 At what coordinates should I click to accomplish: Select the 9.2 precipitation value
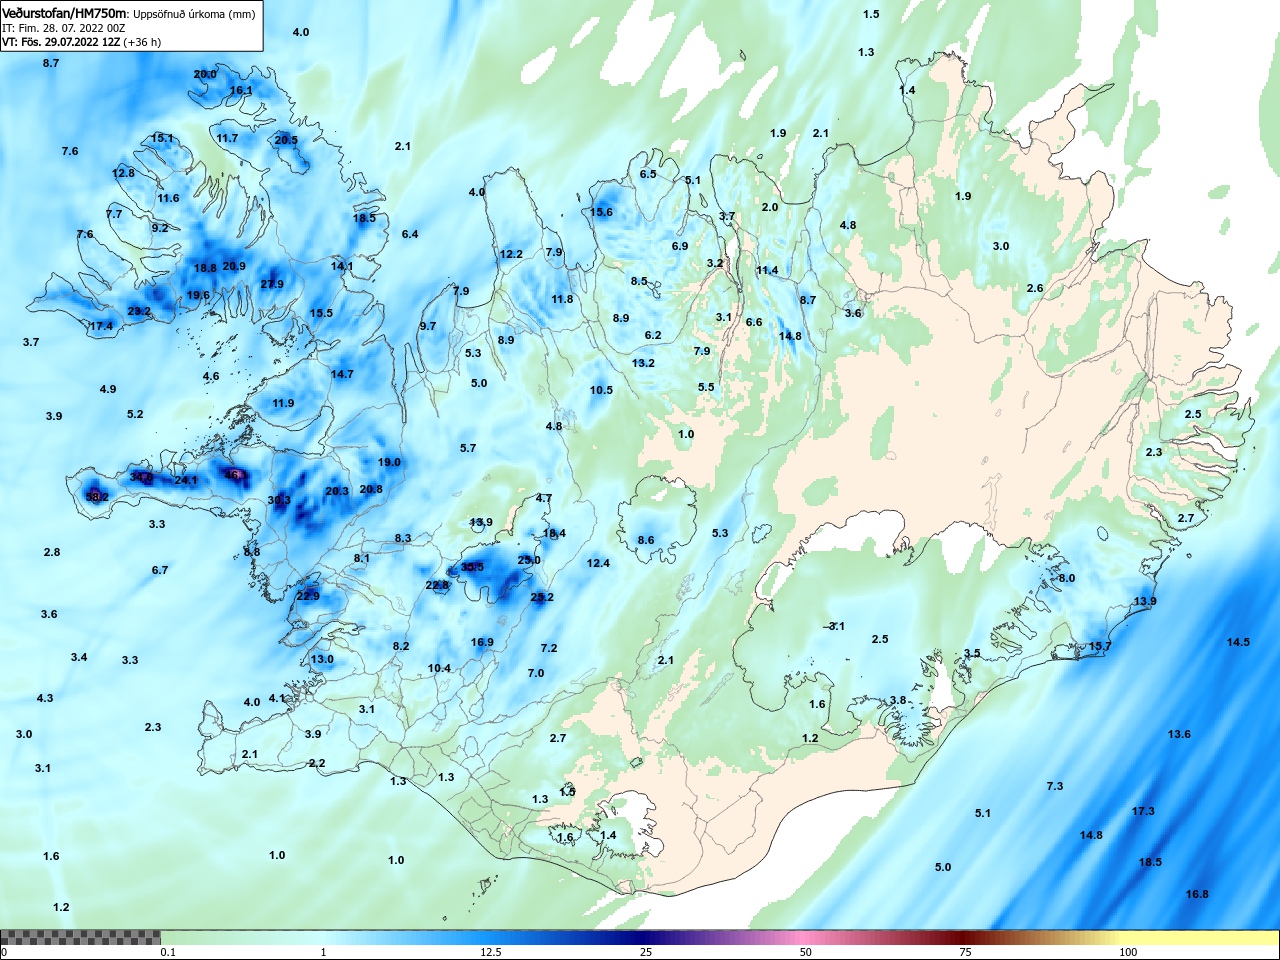(160, 228)
